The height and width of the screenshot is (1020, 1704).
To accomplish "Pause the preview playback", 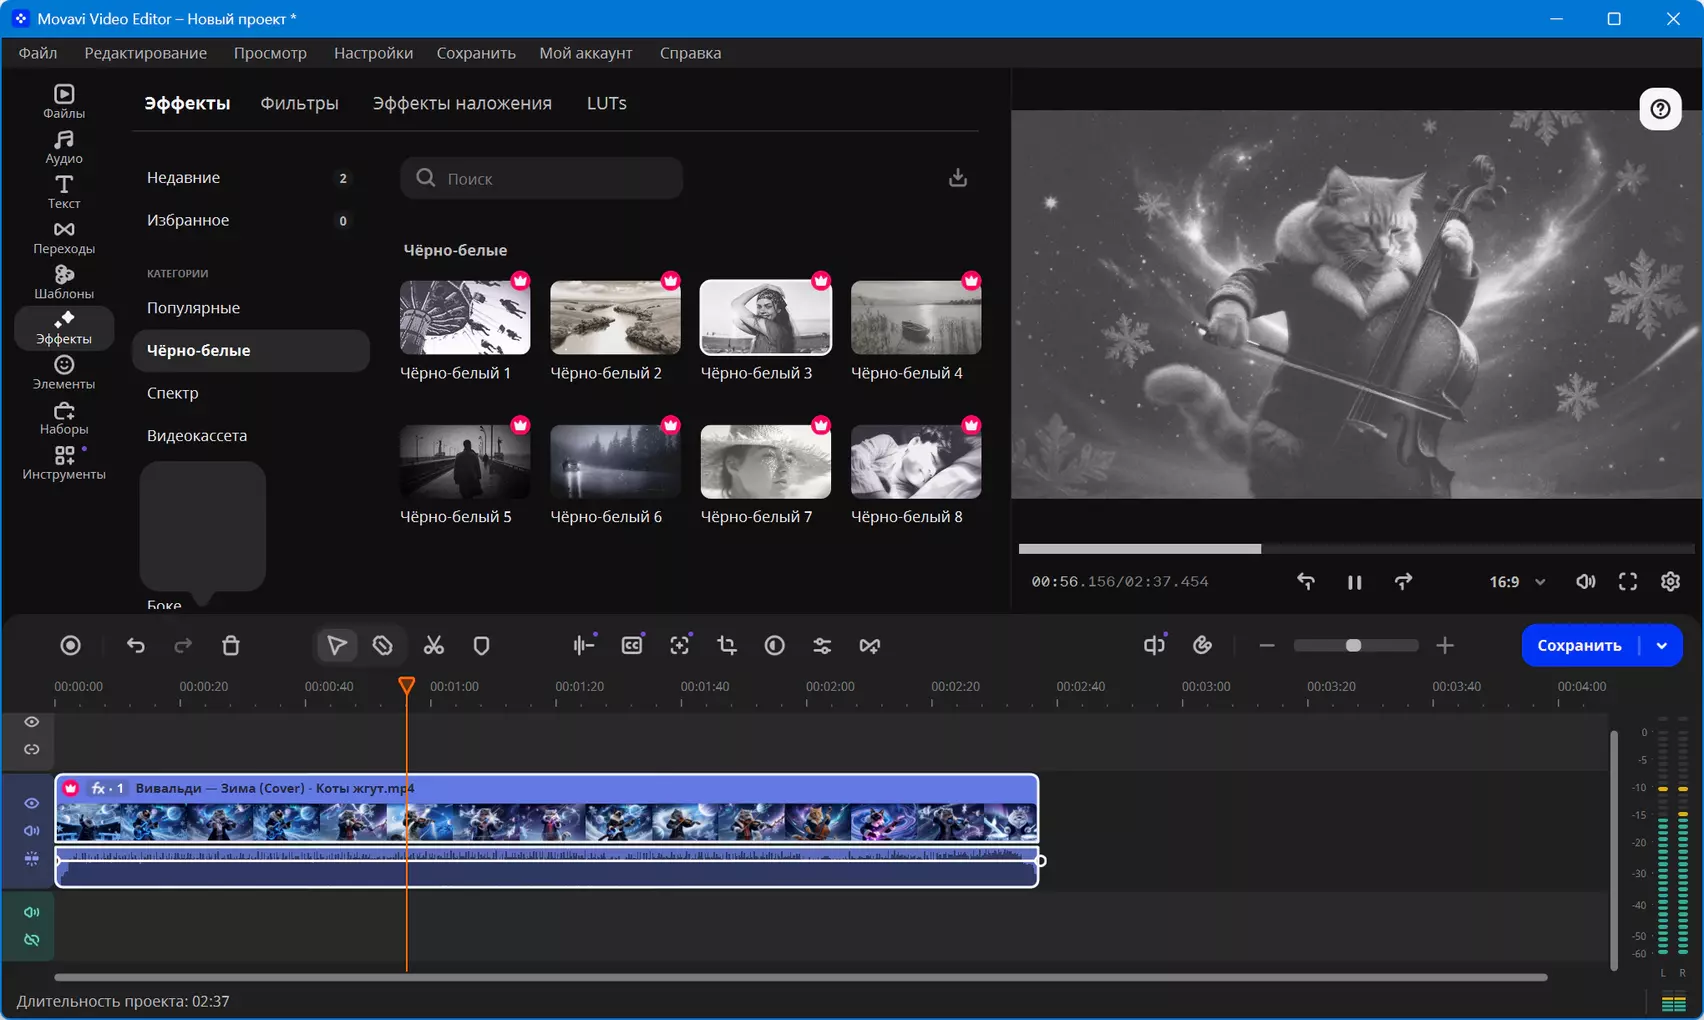I will pos(1354,582).
